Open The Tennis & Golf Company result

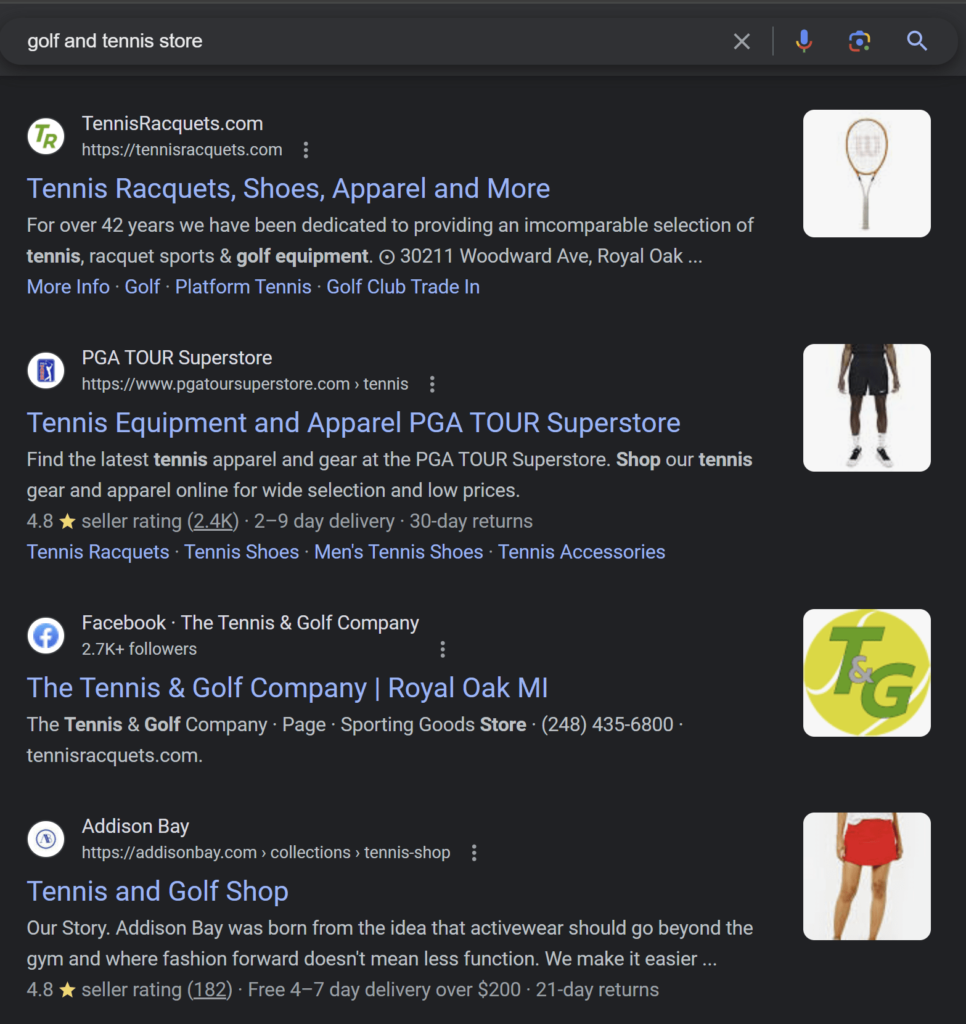[x=287, y=688]
